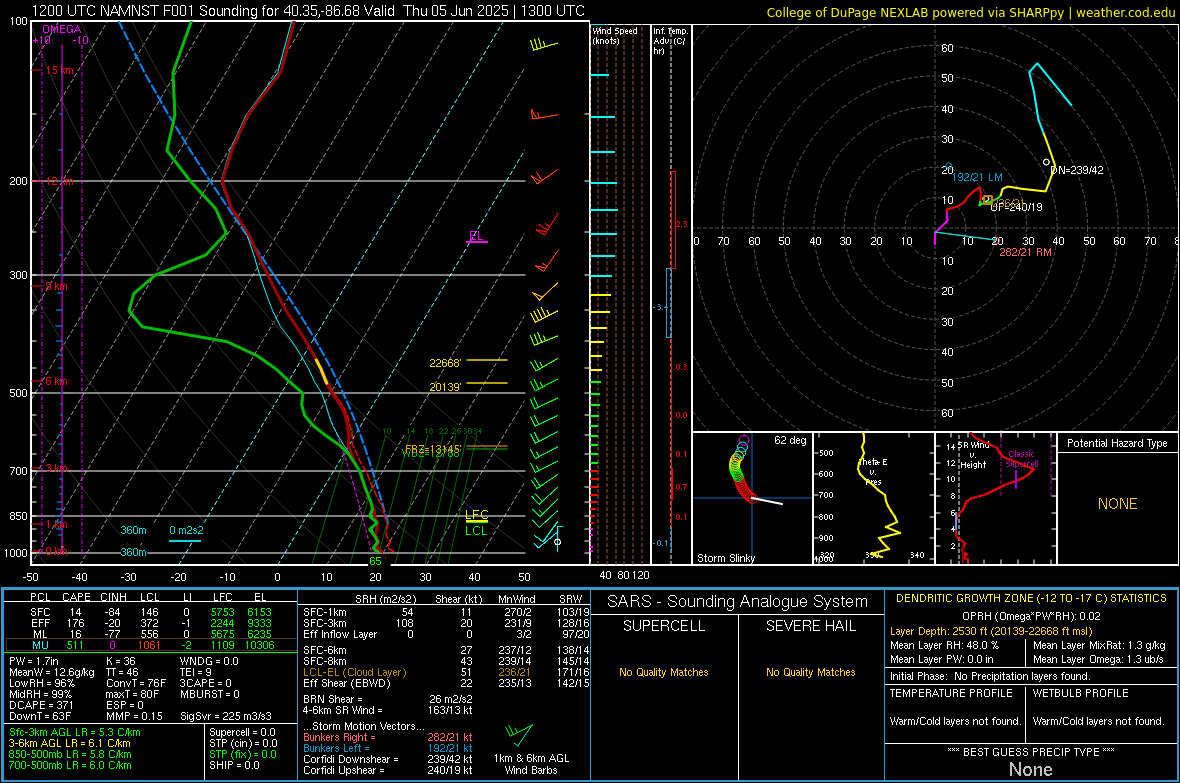
Task: Click the Bunkers Left = label
Action: (x=336, y=748)
